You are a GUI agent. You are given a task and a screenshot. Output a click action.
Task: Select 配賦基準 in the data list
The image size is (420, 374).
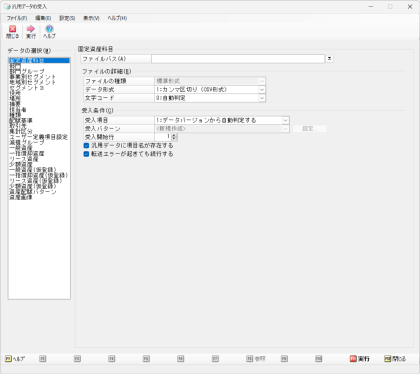[21, 120]
